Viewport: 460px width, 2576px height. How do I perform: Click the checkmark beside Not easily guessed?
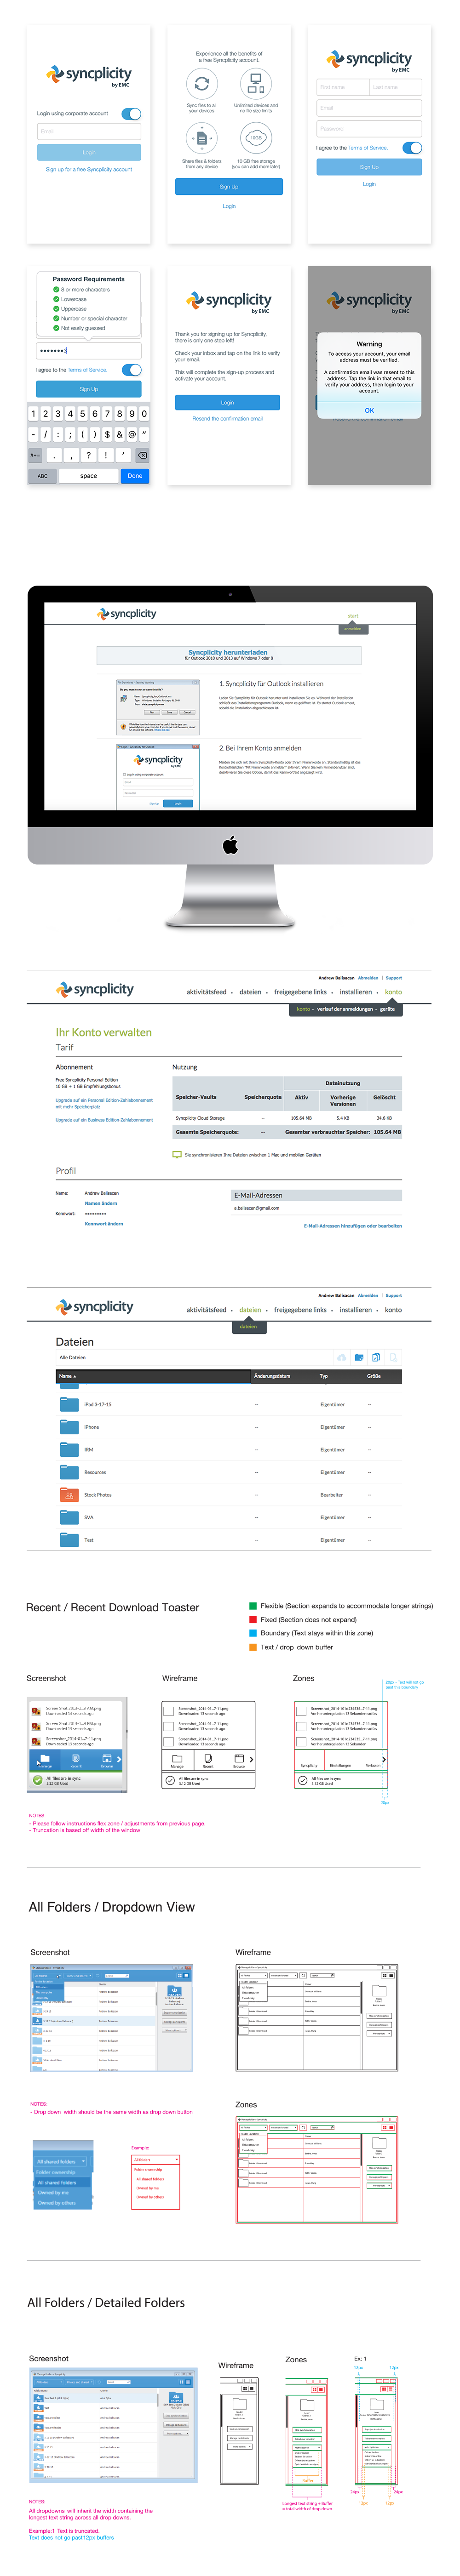pos(57,328)
